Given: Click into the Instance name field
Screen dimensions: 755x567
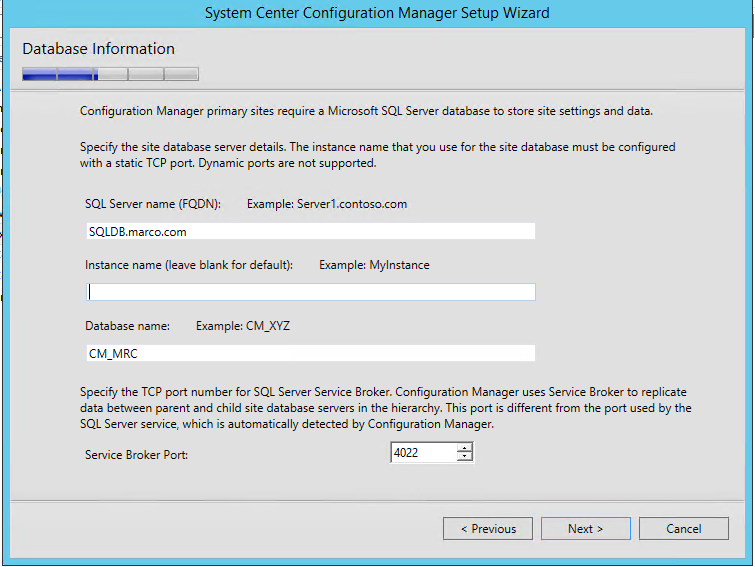Looking at the screenshot, I should (x=311, y=292).
